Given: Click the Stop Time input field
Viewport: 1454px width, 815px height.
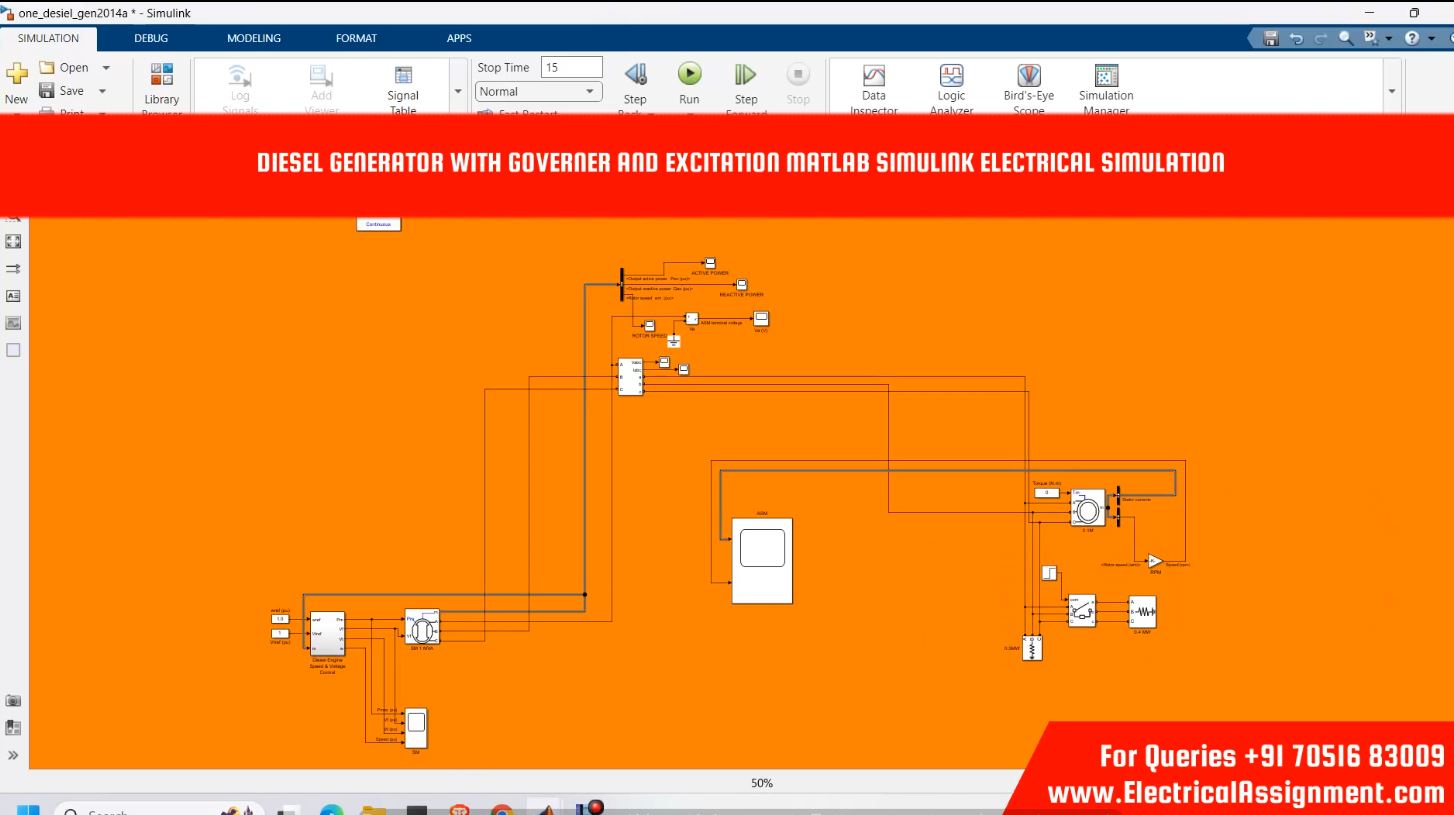Looking at the screenshot, I should click(x=571, y=67).
